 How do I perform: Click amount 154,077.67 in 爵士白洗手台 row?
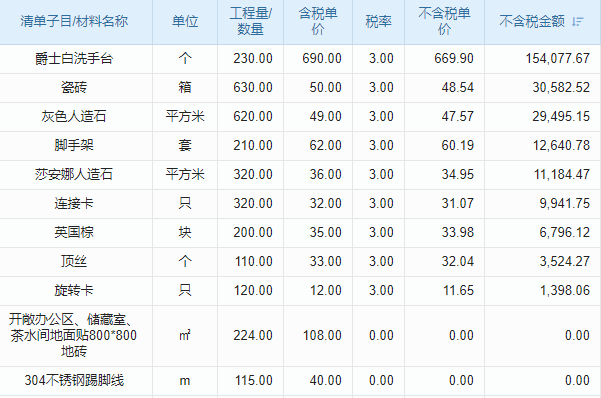click(557, 58)
